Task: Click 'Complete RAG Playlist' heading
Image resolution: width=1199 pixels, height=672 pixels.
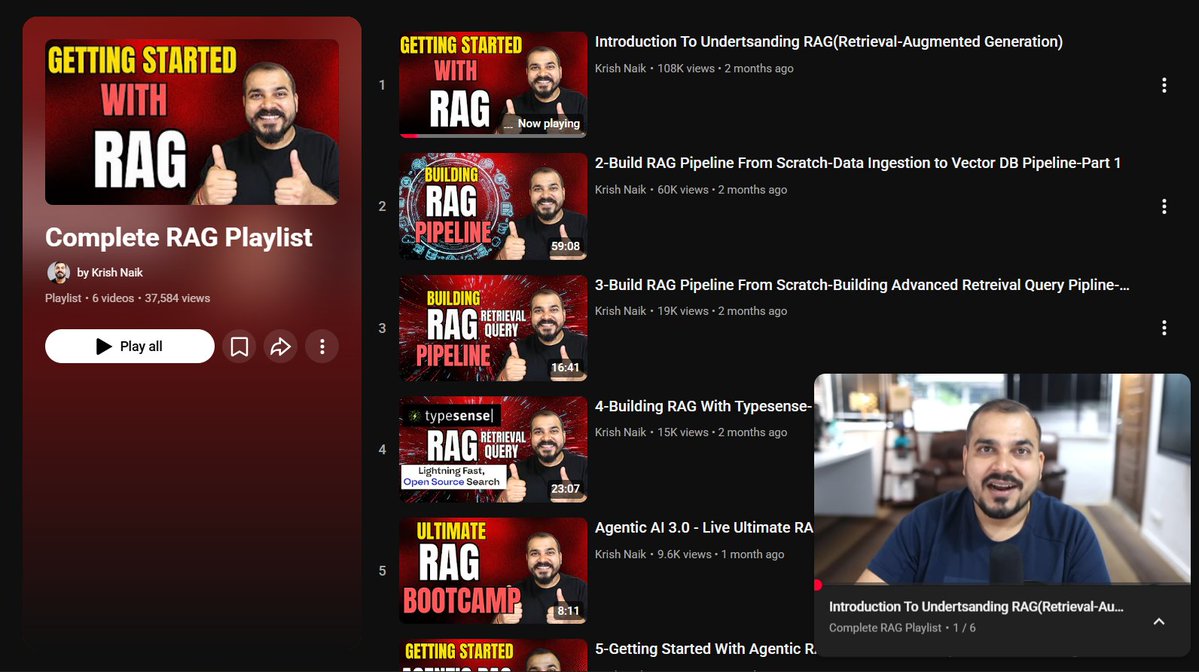Action: pyautogui.click(x=178, y=238)
